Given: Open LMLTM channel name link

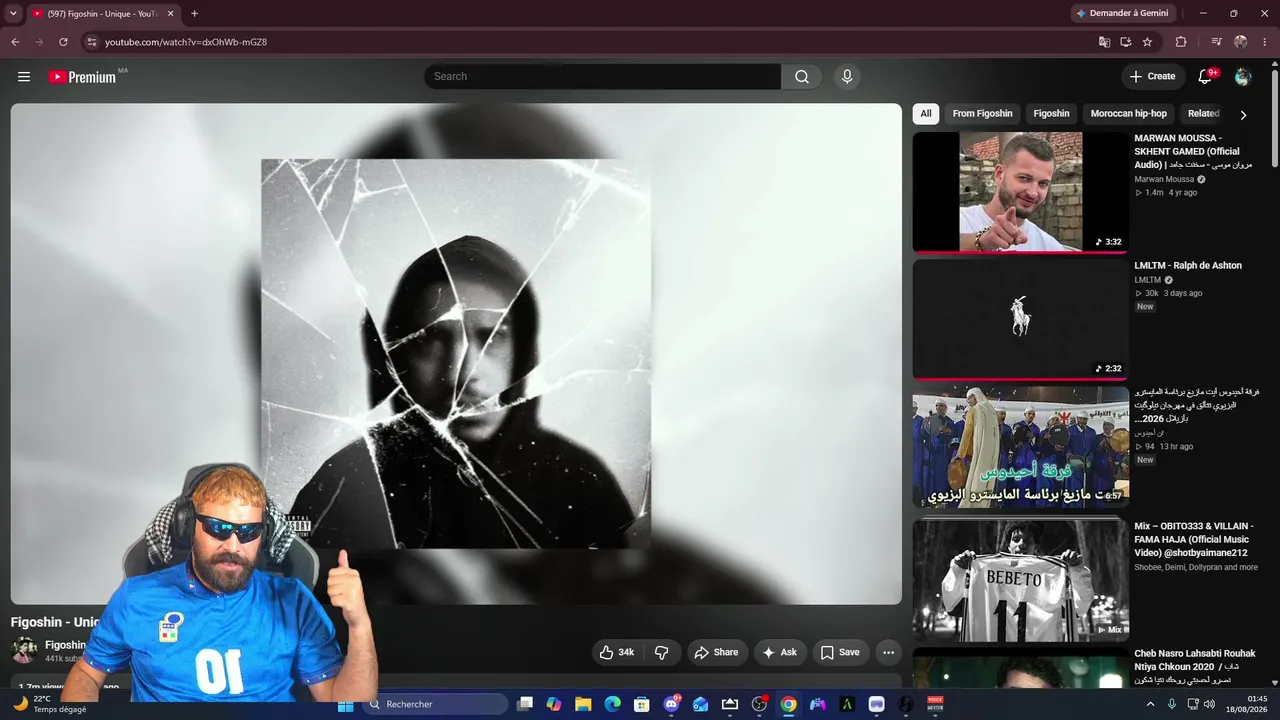Looking at the screenshot, I should tap(1147, 280).
